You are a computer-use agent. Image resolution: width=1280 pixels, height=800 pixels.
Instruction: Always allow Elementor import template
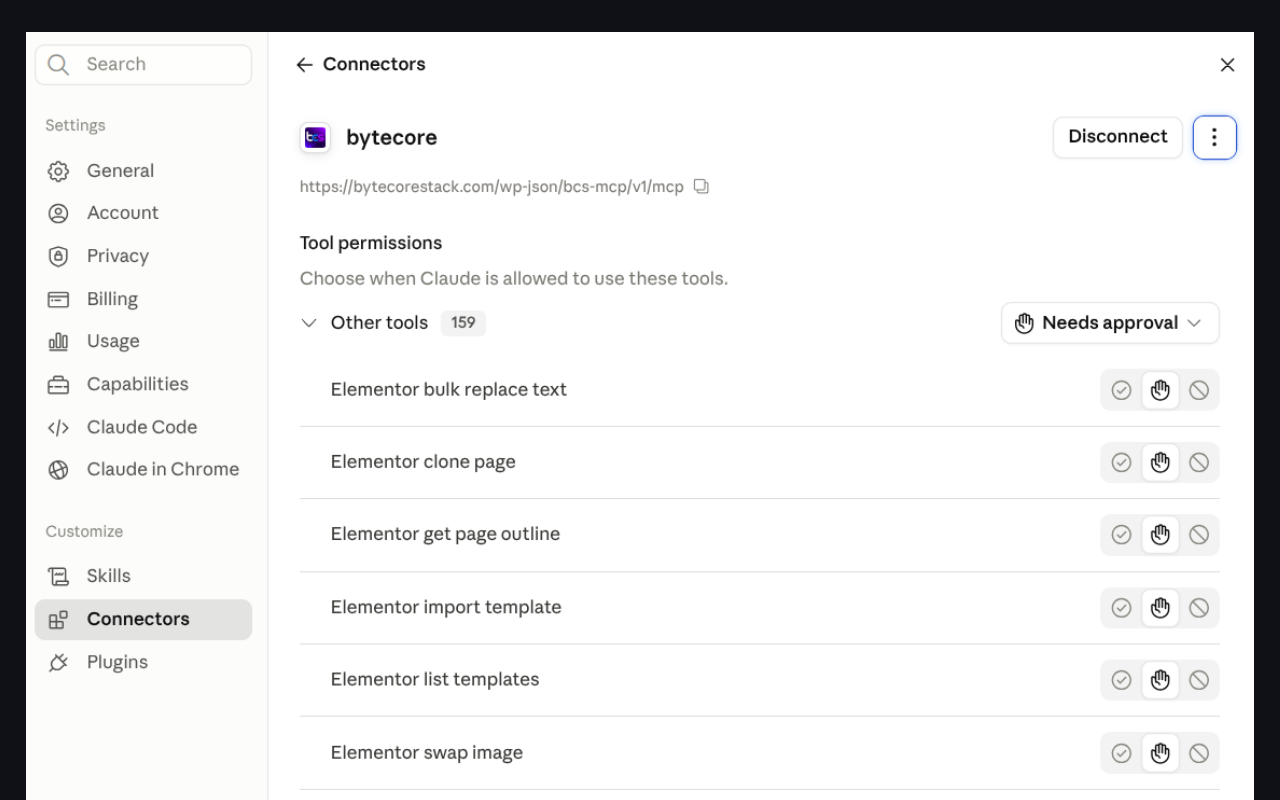tap(1121, 607)
